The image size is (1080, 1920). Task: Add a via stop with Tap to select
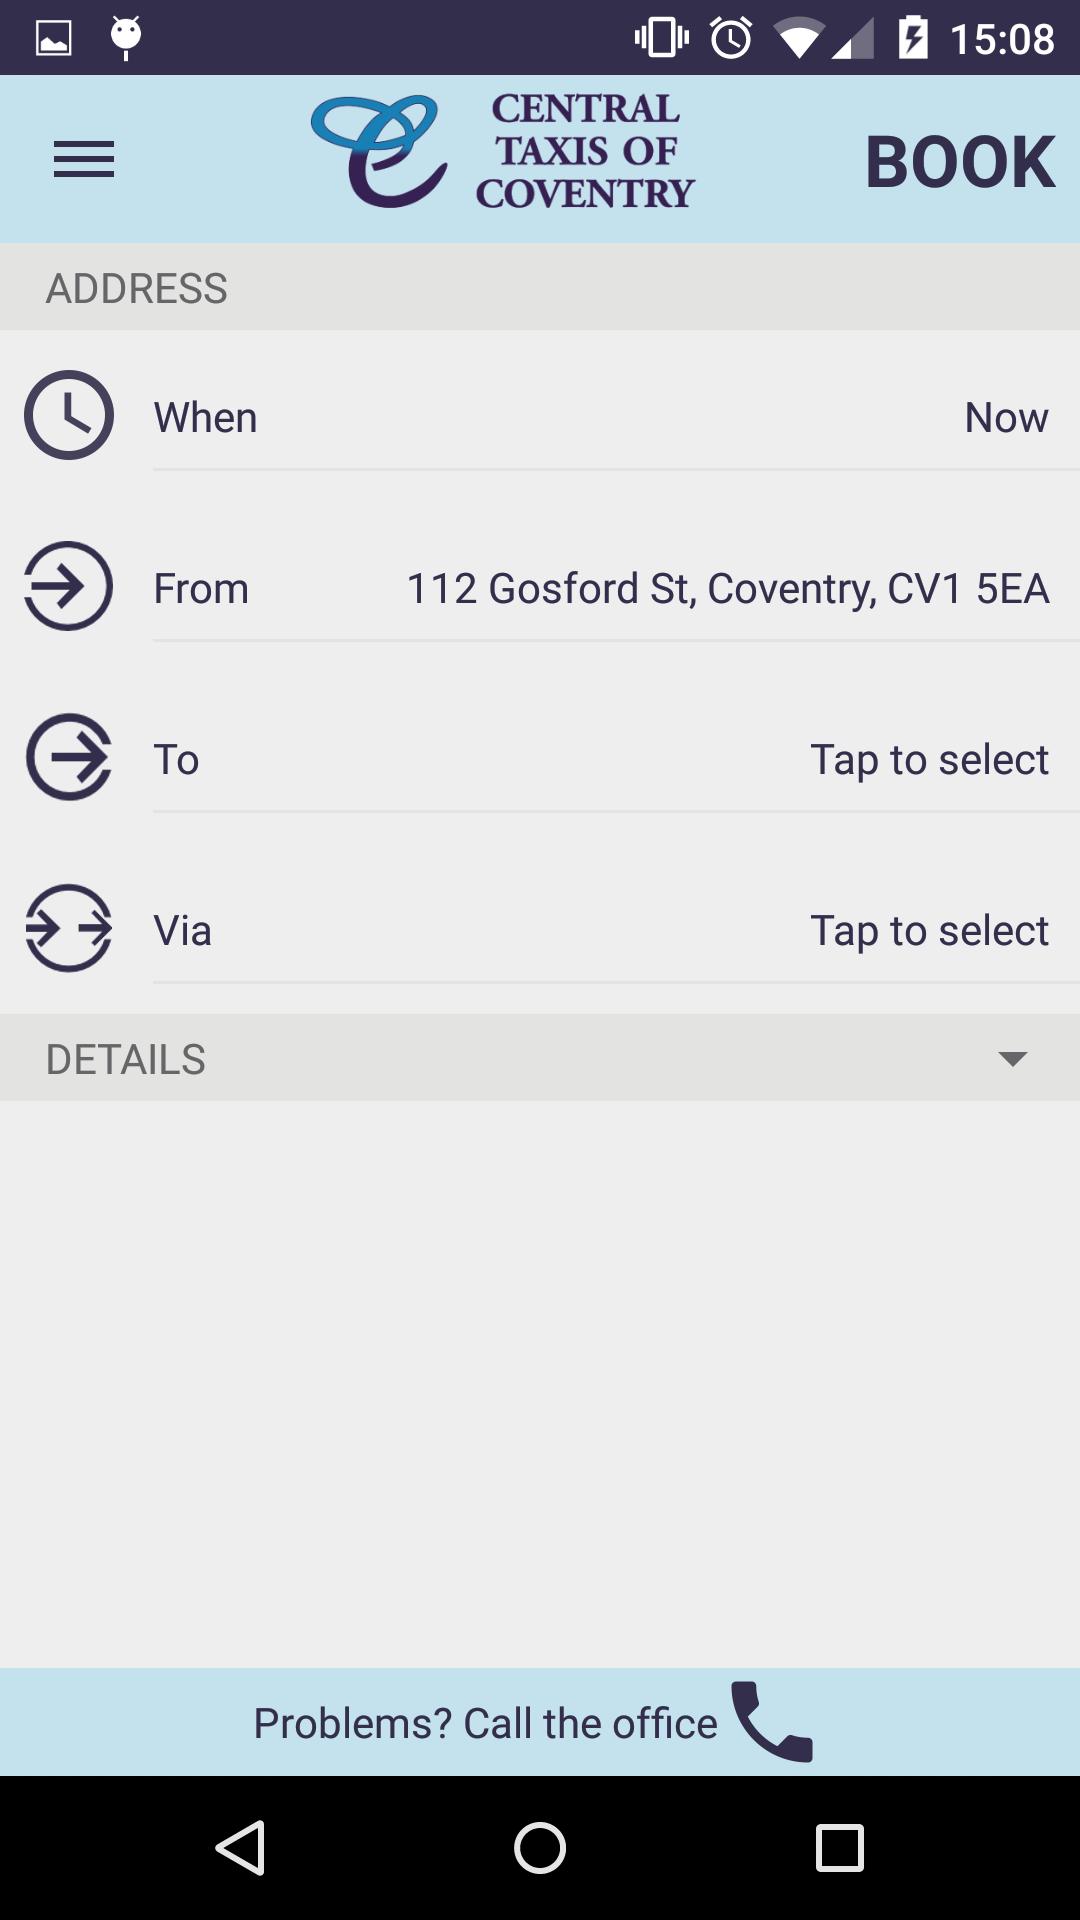928,931
